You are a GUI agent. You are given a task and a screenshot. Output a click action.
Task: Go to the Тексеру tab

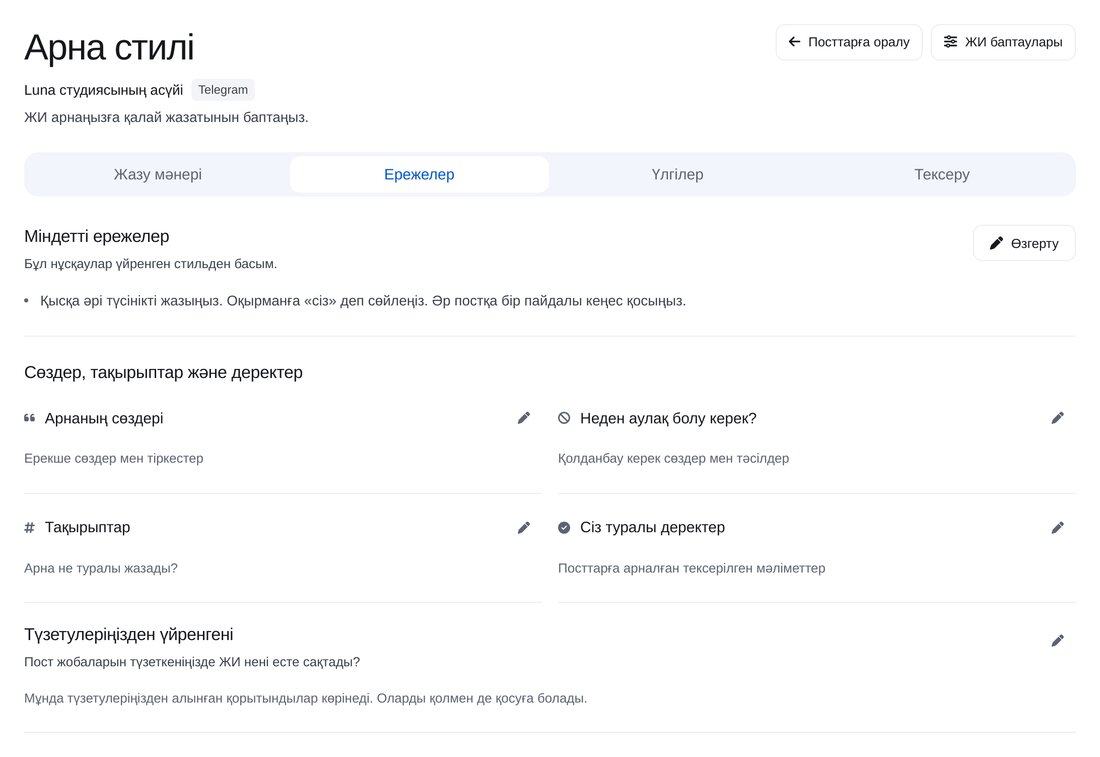pyautogui.click(x=941, y=174)
